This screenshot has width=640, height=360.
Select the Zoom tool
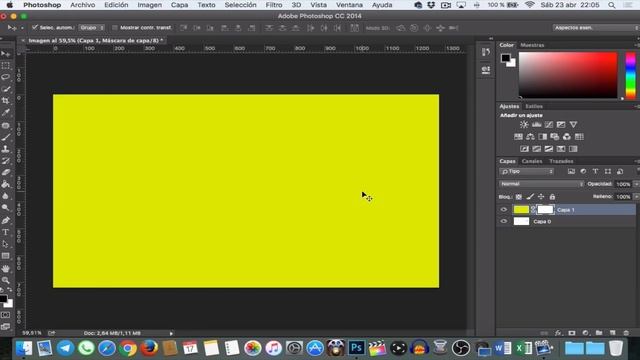pos(6,280)
